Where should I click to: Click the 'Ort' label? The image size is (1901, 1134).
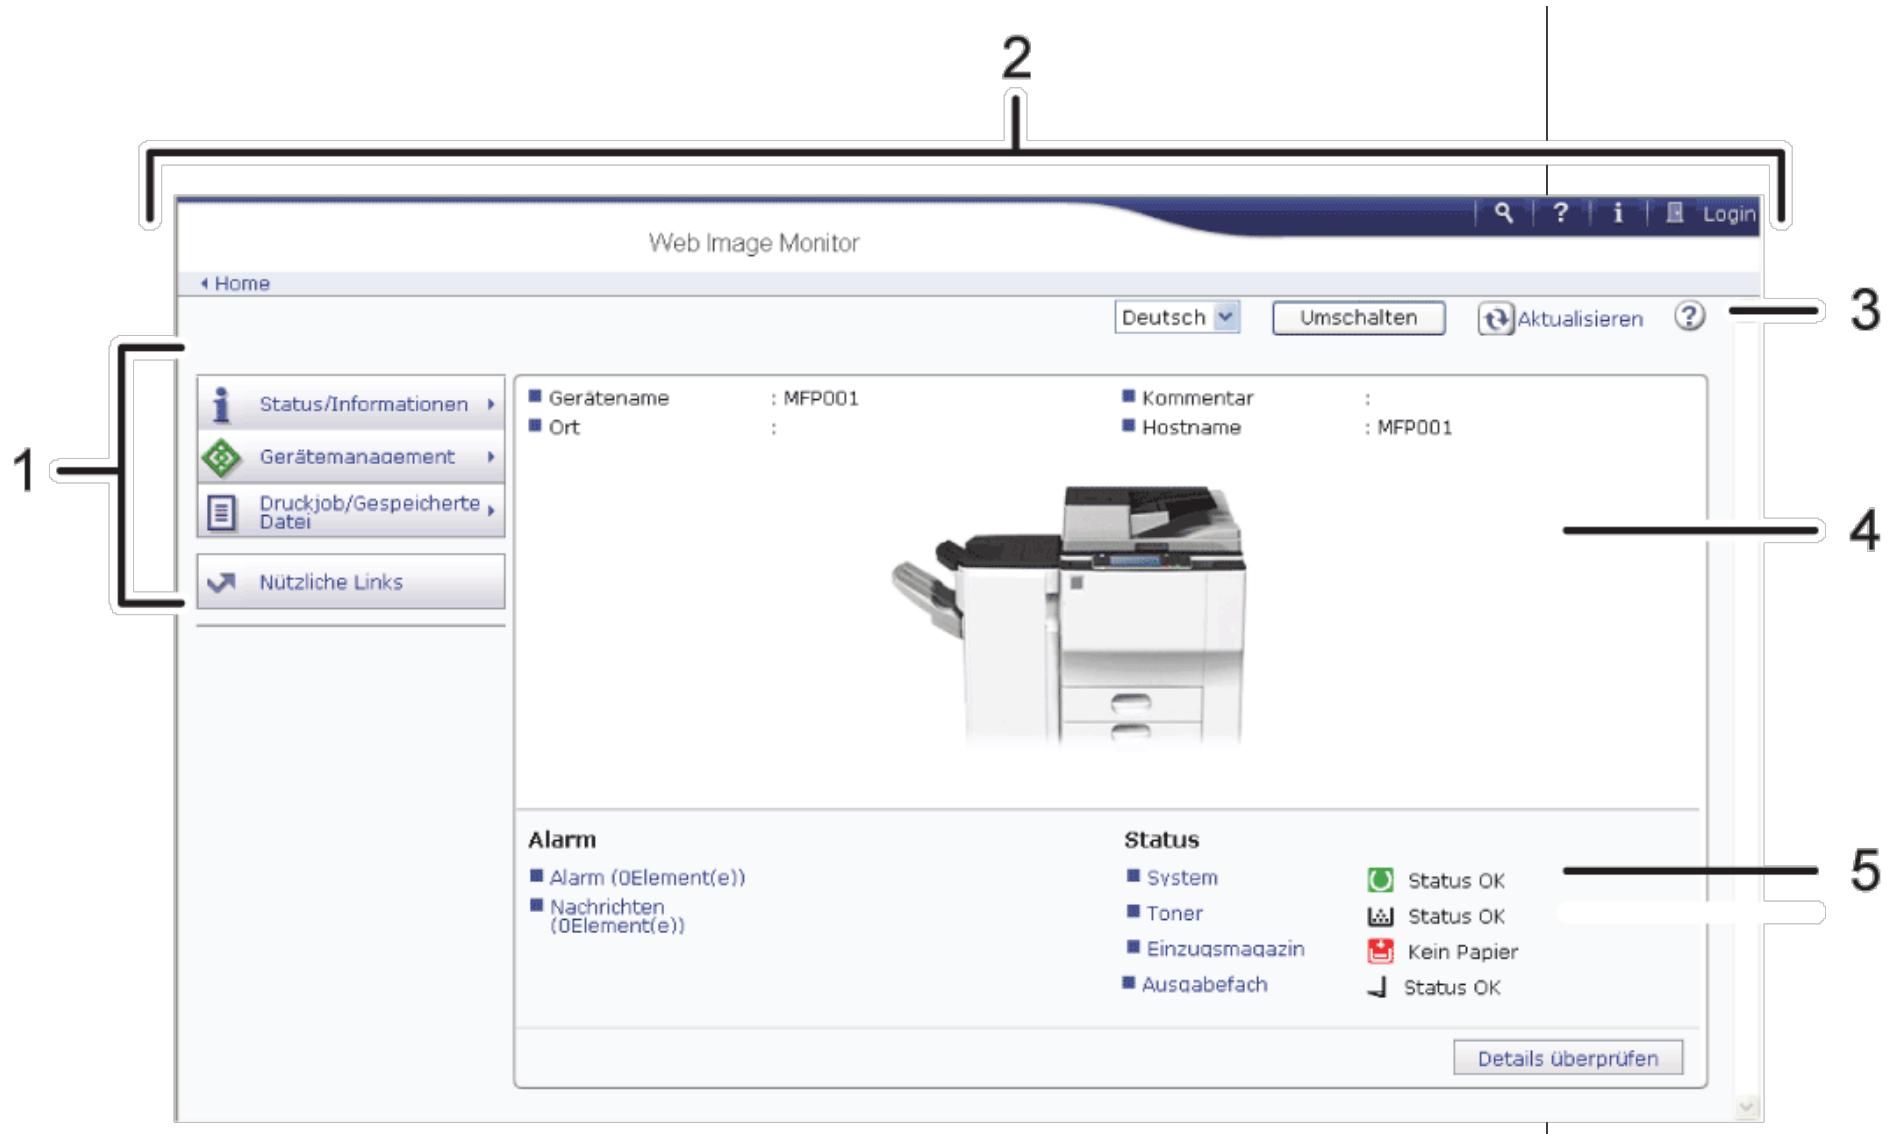pyautogui.click(x=564, y=428)
